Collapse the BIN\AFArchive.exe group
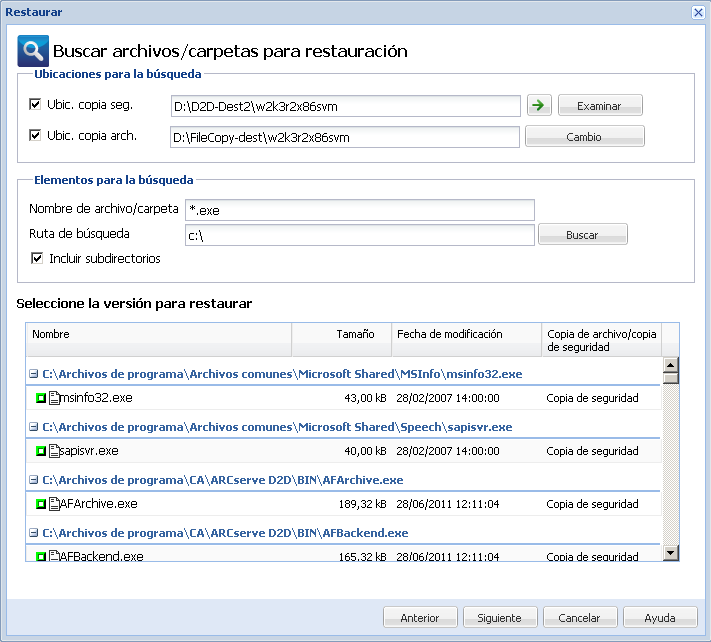This screenshot has width=711, height=642. (34, 480)
